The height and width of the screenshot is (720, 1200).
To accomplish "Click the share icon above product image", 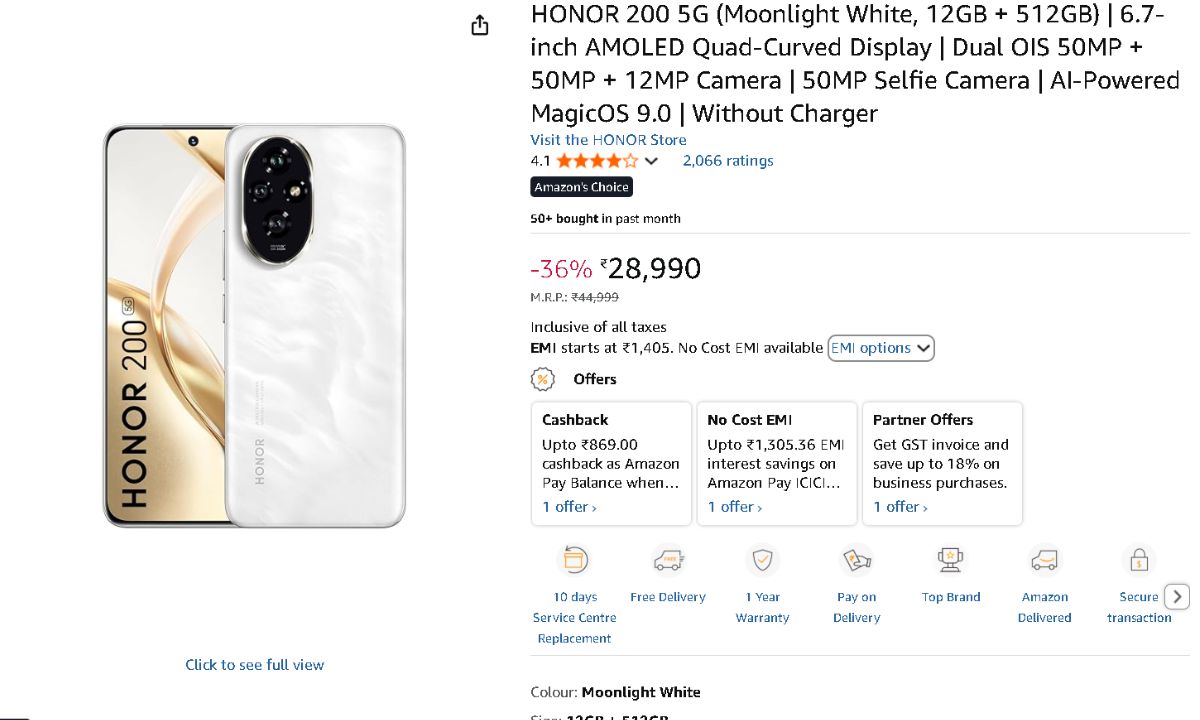I will 480,25.
